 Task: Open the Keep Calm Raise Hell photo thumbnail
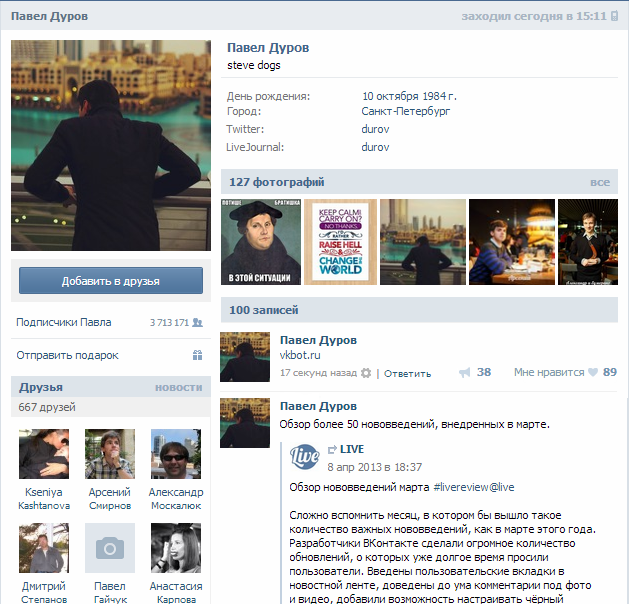click(x=340, y=242)
